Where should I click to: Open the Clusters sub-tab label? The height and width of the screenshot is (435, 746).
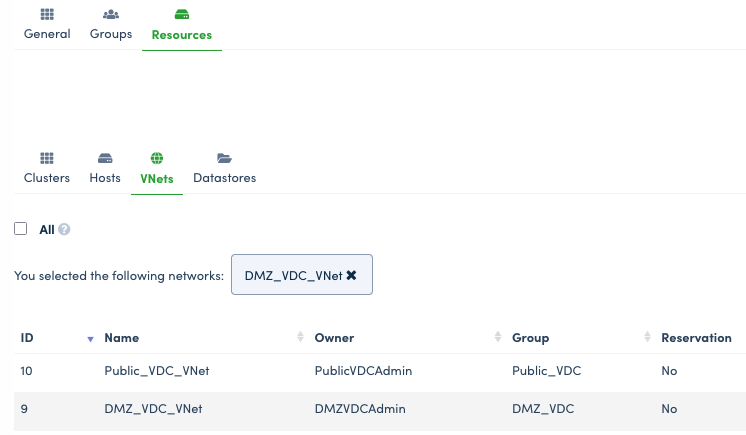(x=47, y=178)
